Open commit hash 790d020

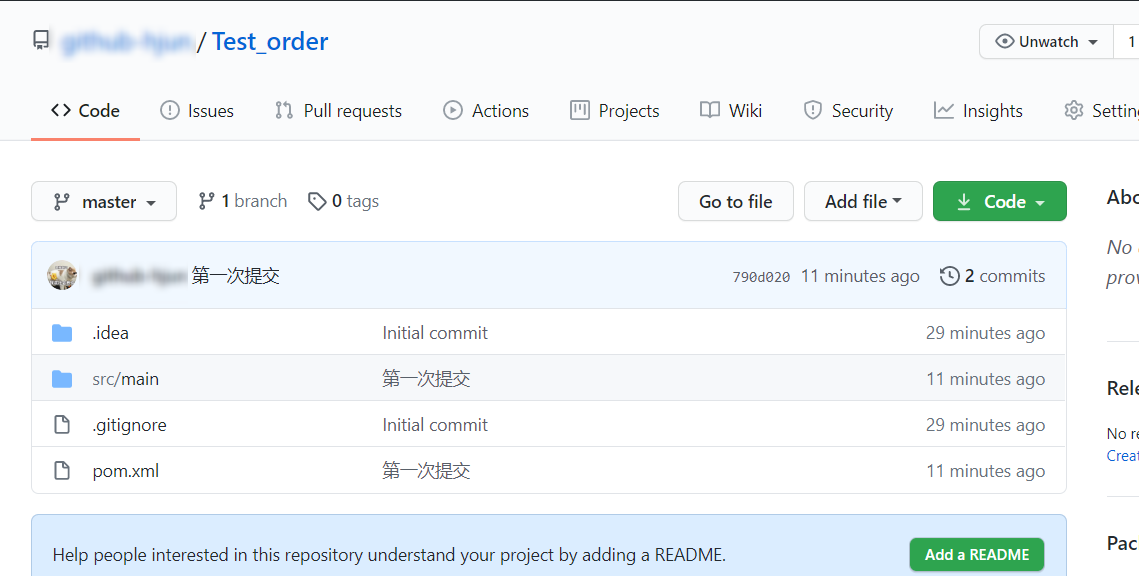click(761, 277)
